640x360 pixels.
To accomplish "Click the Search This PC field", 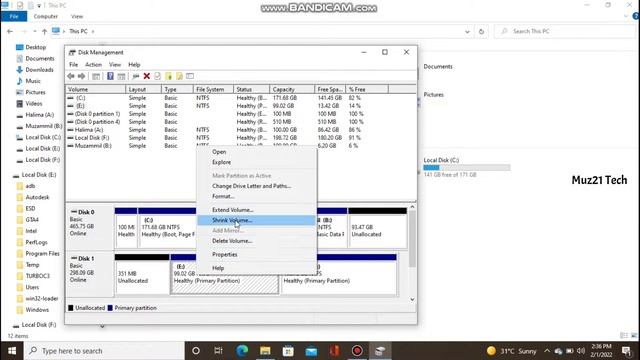I will [x=565, y=31].
